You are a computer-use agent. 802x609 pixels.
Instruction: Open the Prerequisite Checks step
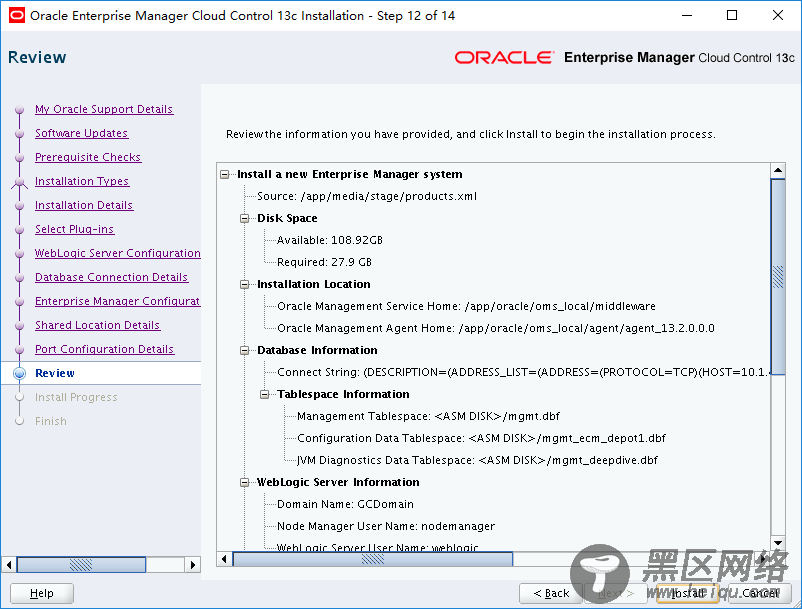[x=88, y=157]
